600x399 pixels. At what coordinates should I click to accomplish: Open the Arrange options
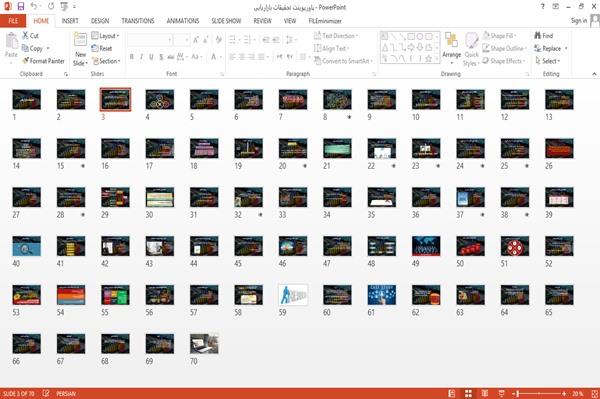pos(452,49)
